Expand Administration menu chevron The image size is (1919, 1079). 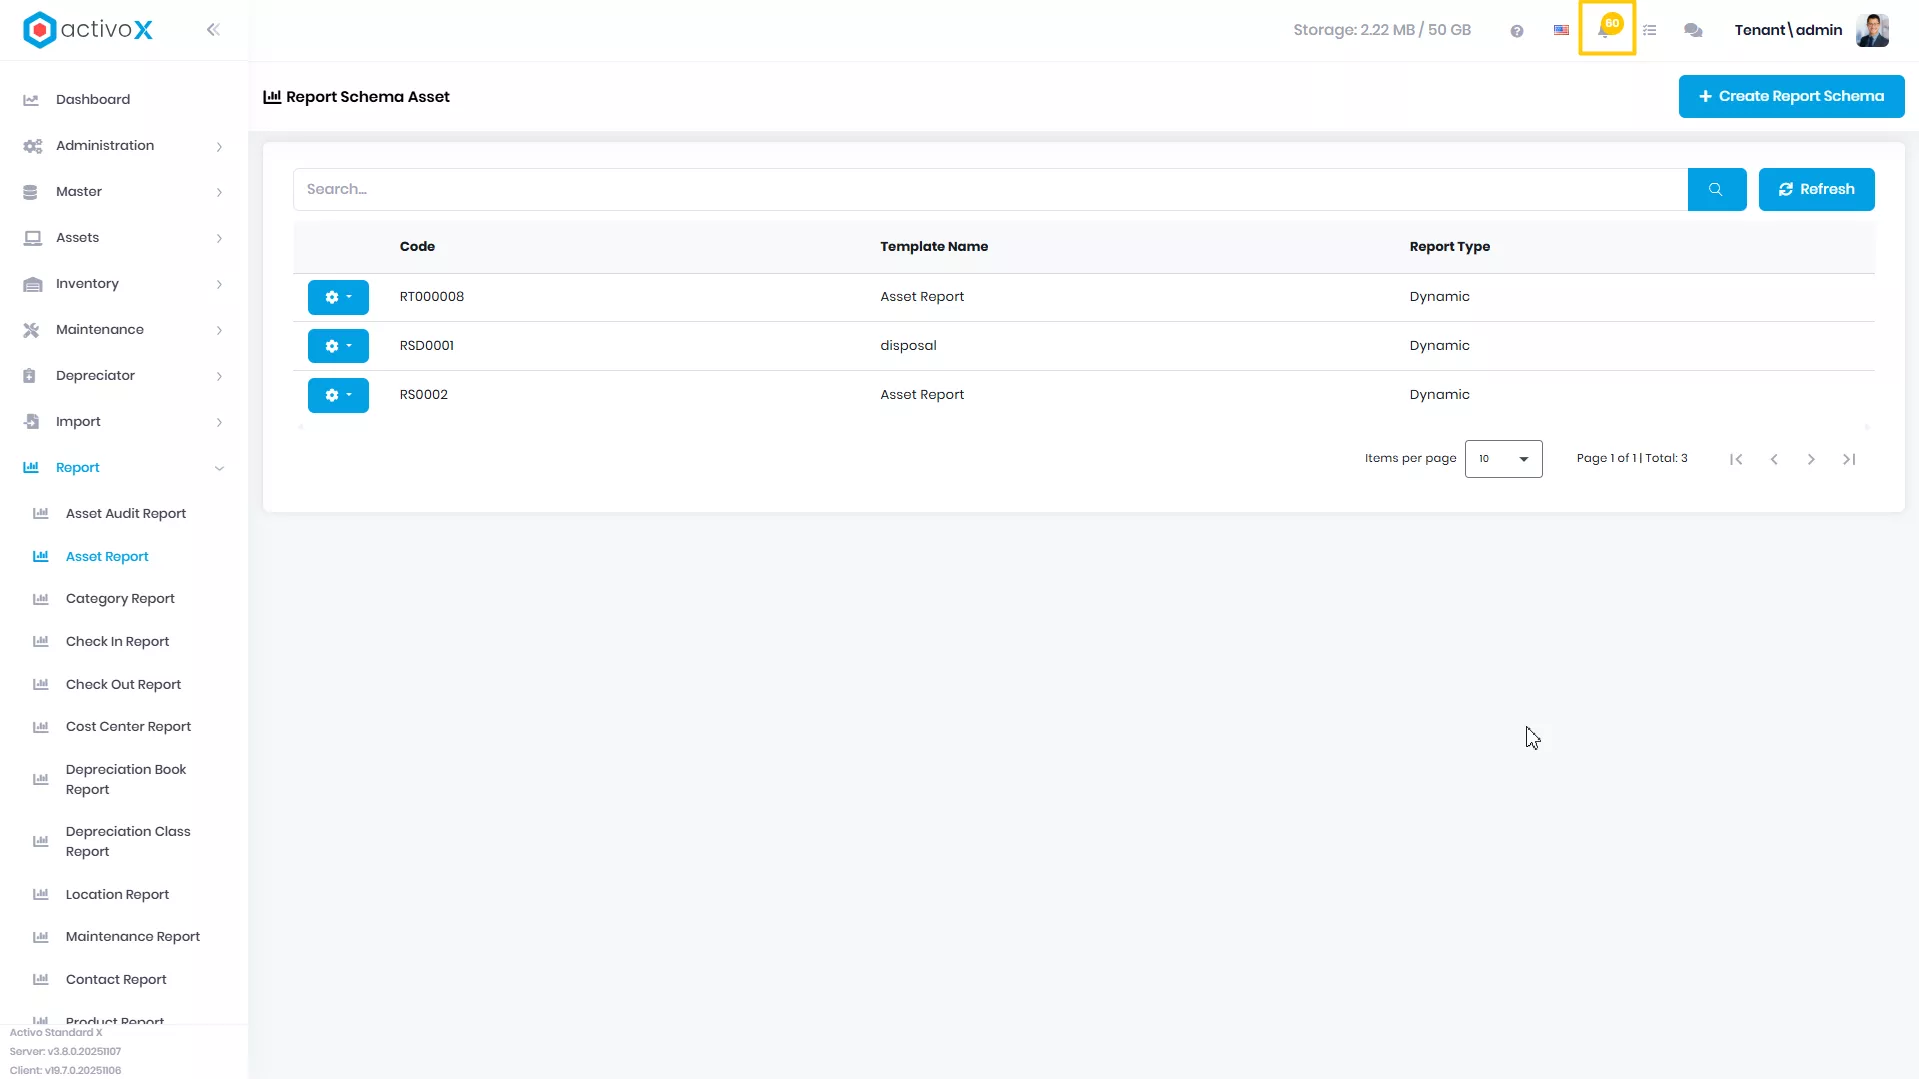[219, 146]
